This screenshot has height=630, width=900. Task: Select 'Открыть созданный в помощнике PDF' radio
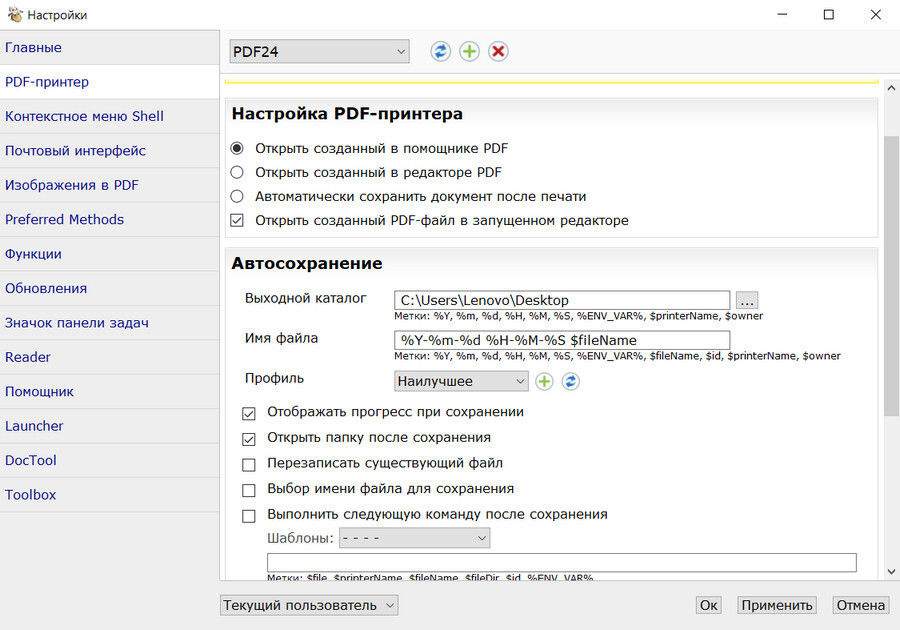[236, 149]
